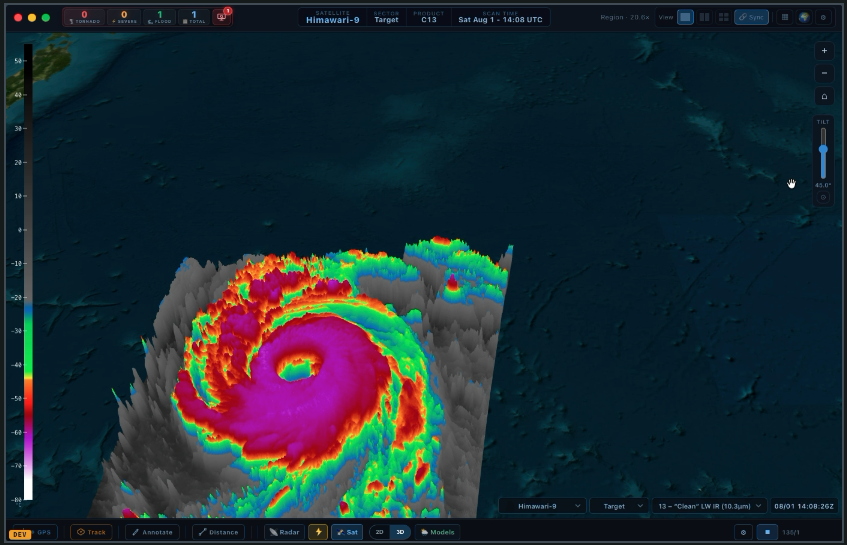The width and height of the screenshot is (847, 545).
Task: Activate the Distance measuring tool
Action: pyautogui.click(x=218, y=532)
